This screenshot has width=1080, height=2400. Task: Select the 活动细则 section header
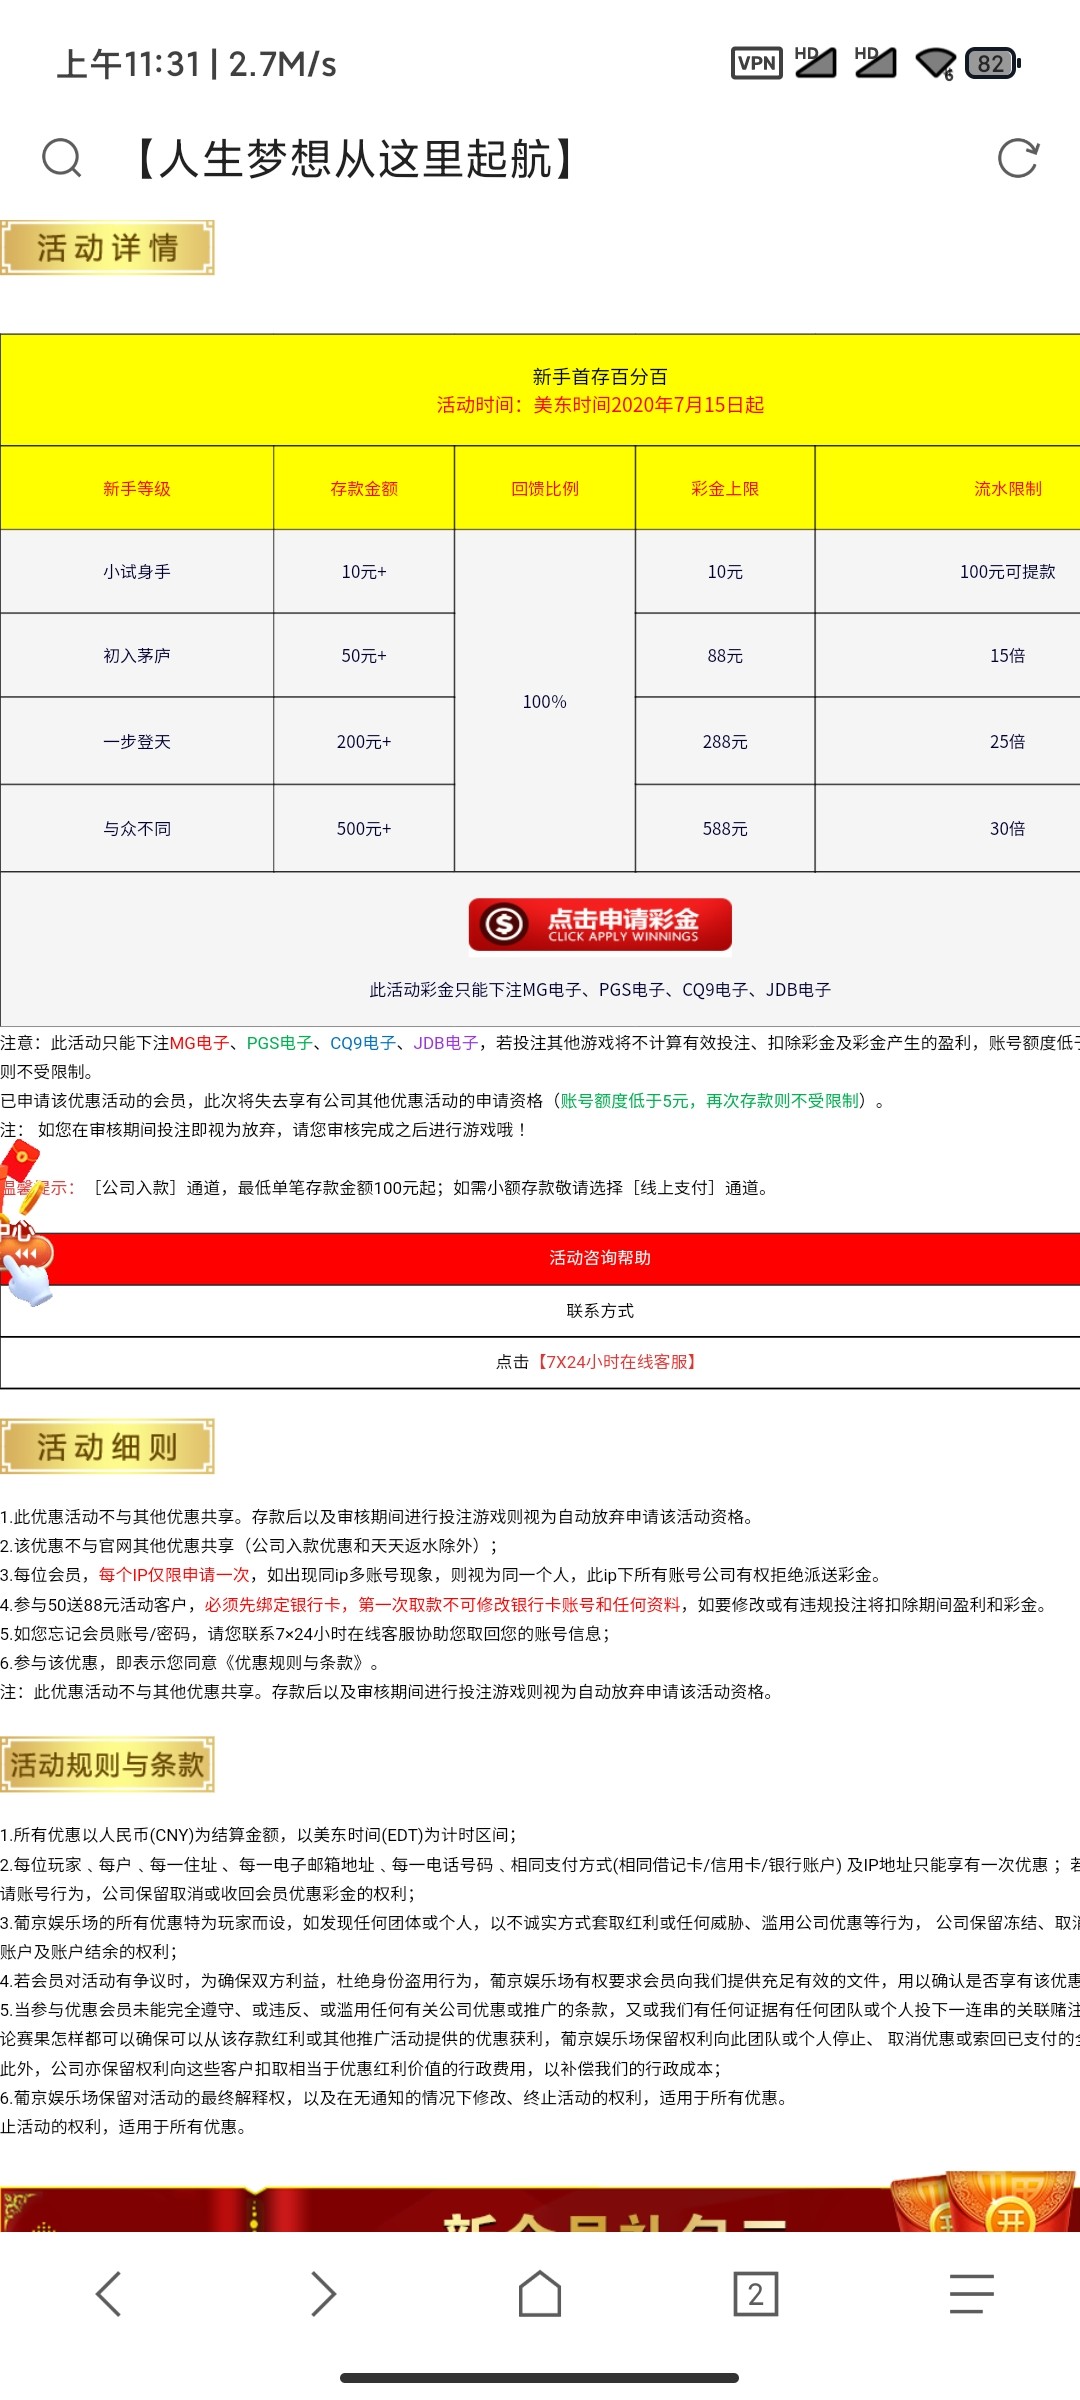(107, 1446)
